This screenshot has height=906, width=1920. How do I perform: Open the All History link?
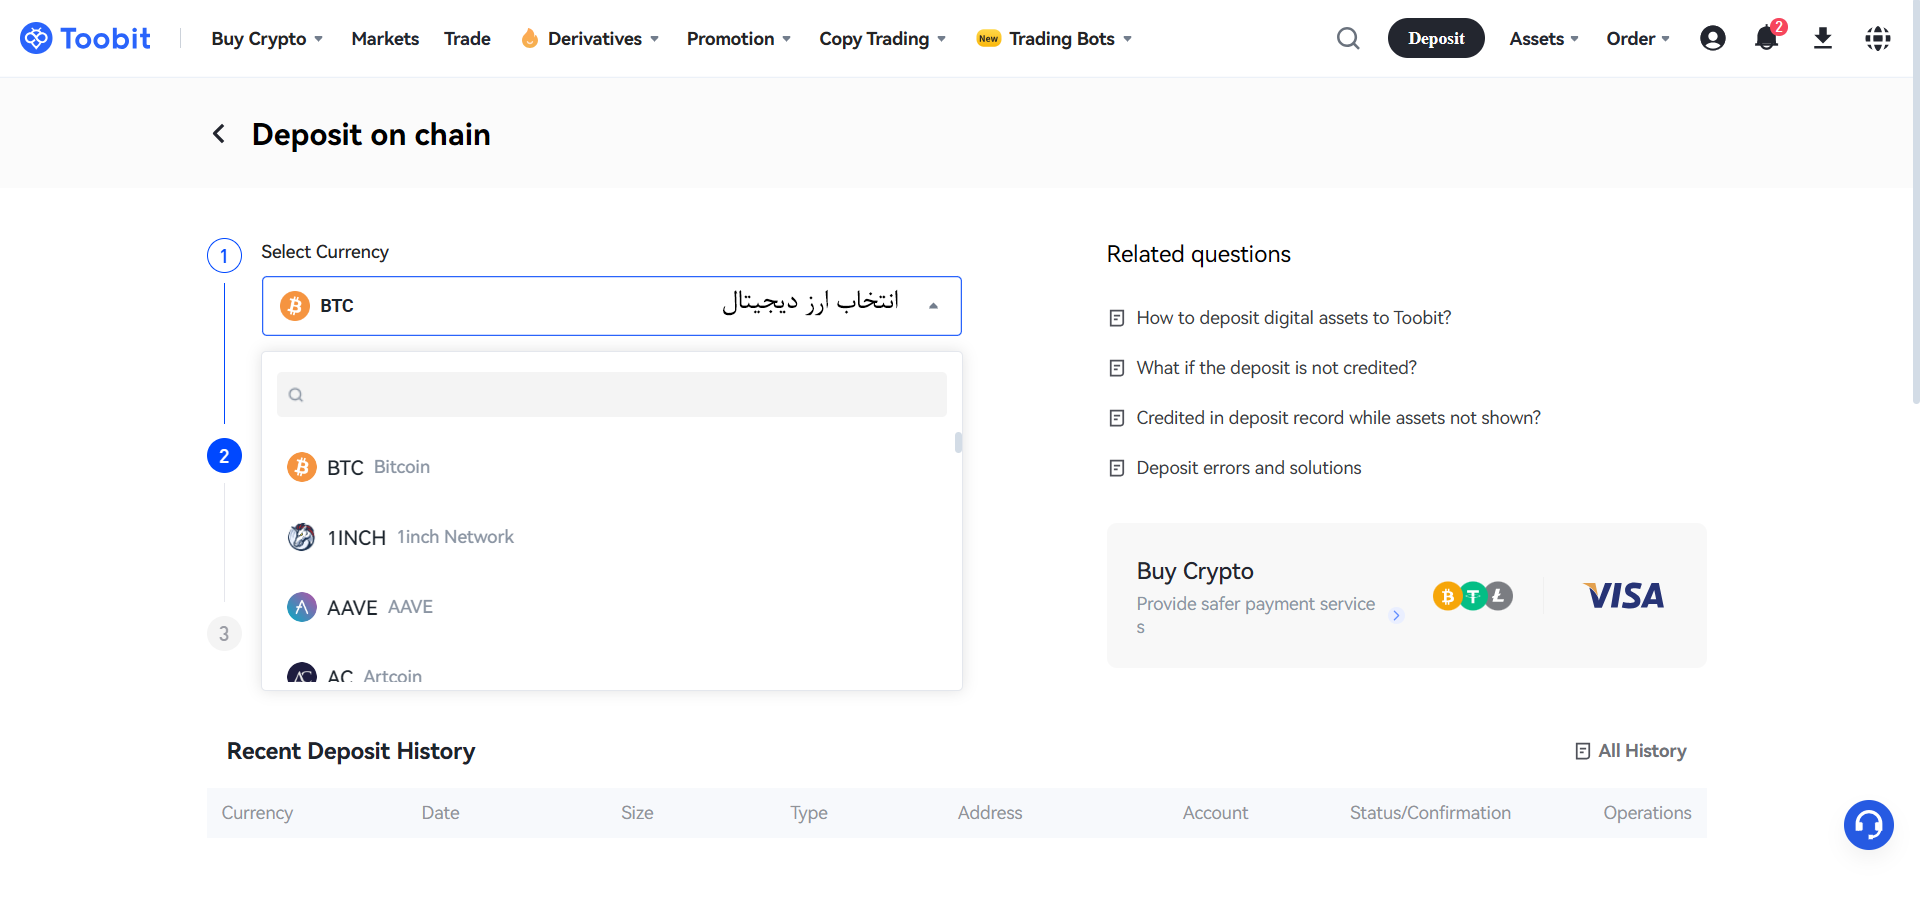click(1642, 751)
